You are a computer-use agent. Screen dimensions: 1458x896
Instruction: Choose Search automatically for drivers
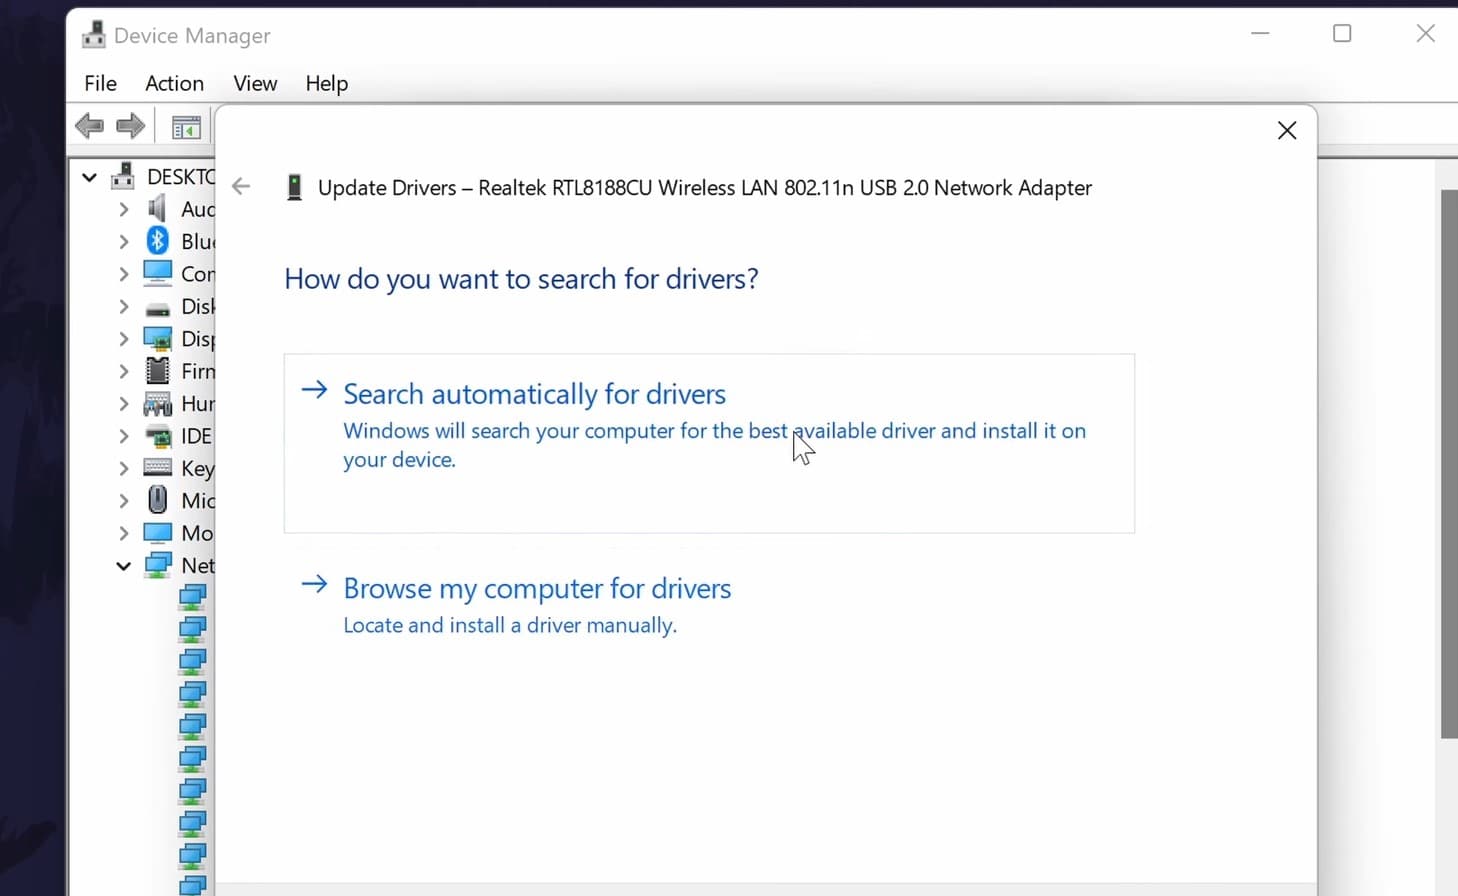tap(534, 394)
